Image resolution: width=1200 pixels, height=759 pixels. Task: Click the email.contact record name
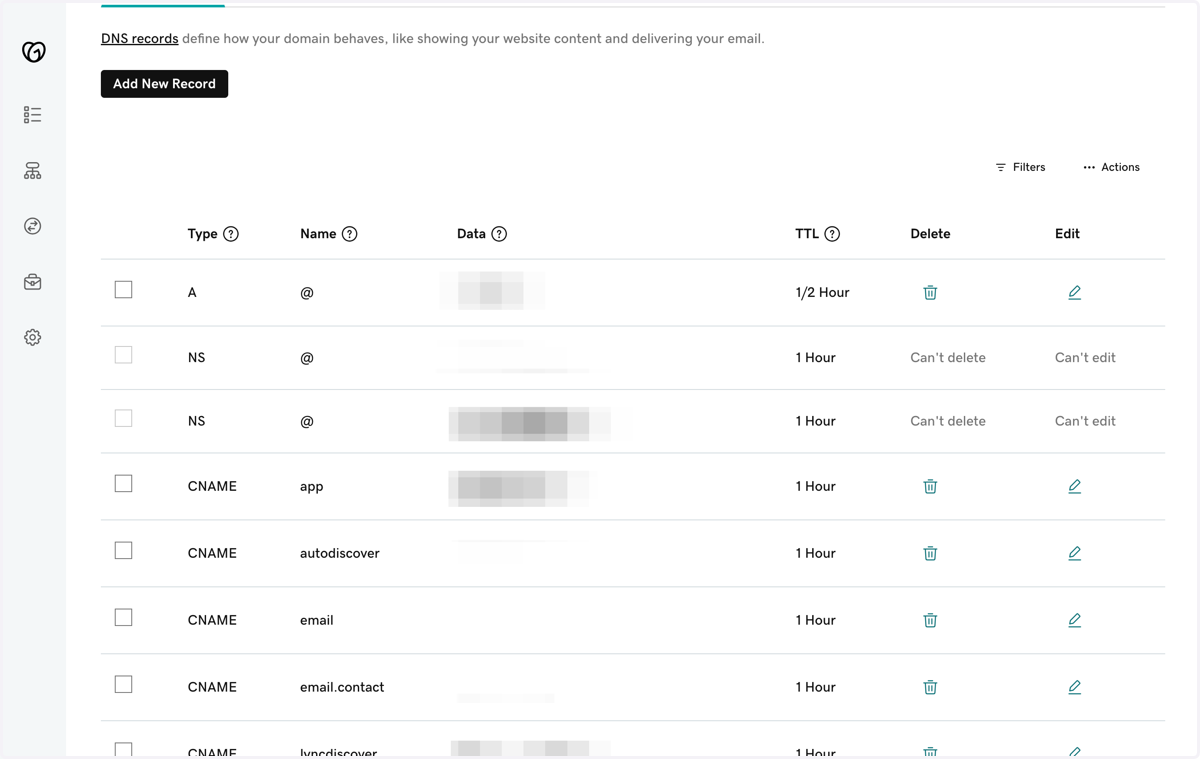[x=342, y=687]
